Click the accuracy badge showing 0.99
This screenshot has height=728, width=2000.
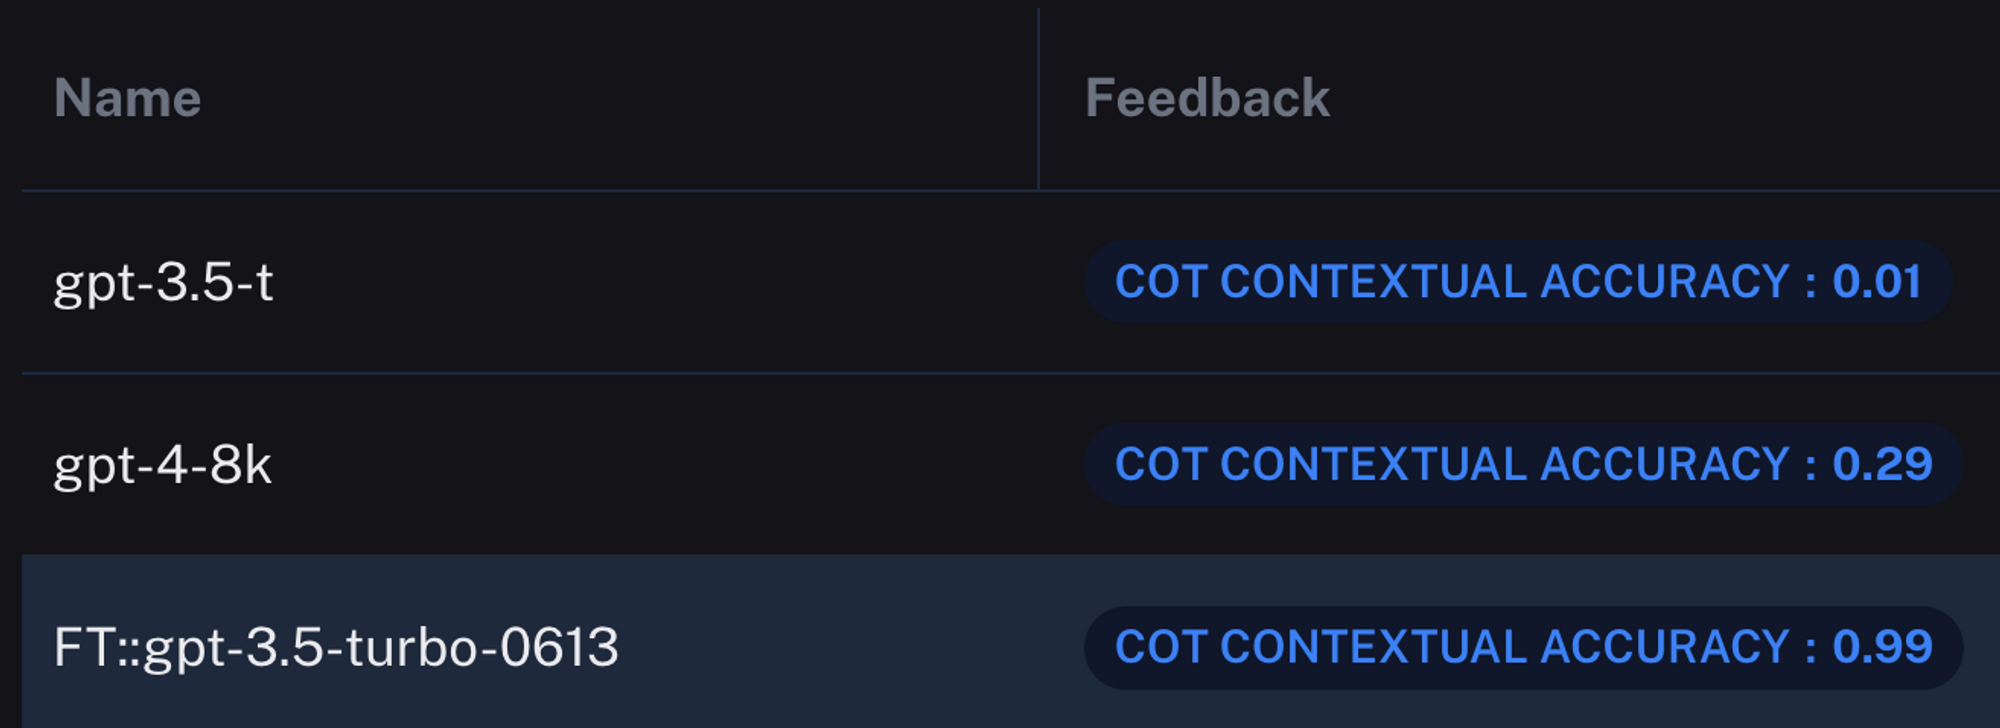point(1522,647)
